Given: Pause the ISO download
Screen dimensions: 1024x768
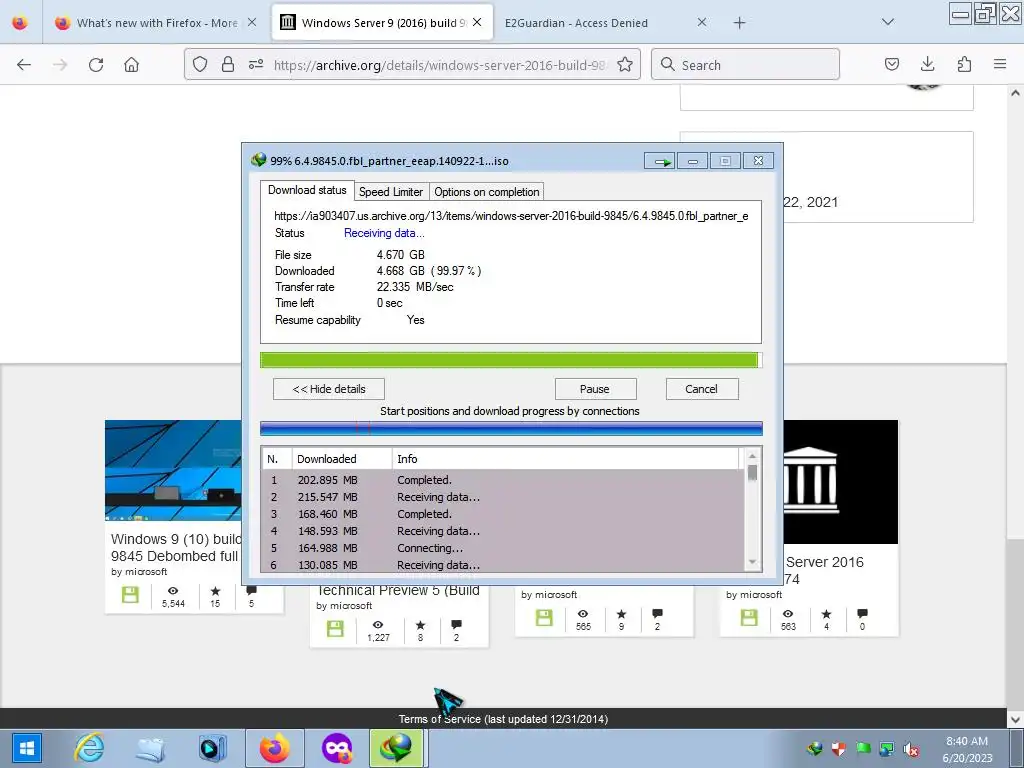Looking at the screenshot, I should click(x=595, y=389).
